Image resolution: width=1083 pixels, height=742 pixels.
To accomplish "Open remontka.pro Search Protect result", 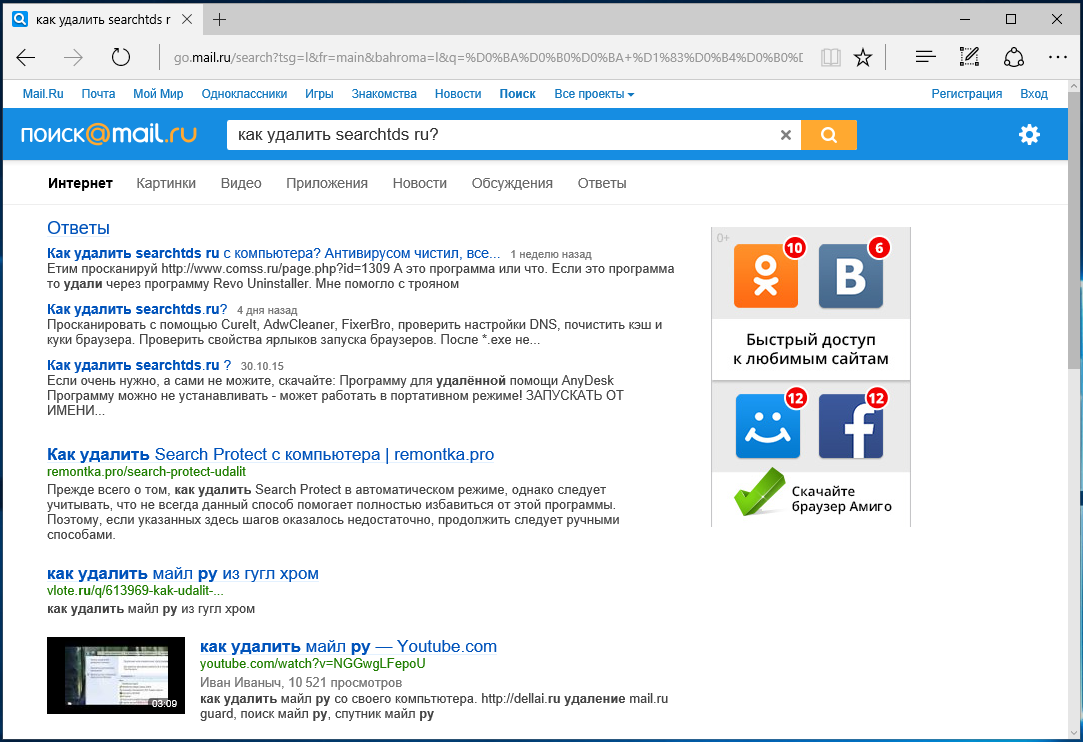I will click(270, 455).
